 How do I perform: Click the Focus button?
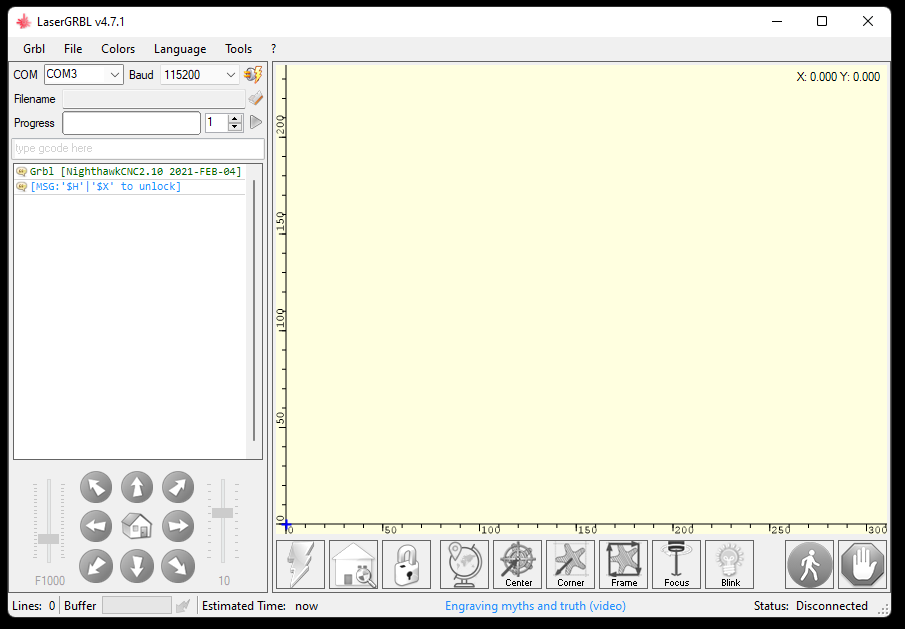[x=676, y=564]
